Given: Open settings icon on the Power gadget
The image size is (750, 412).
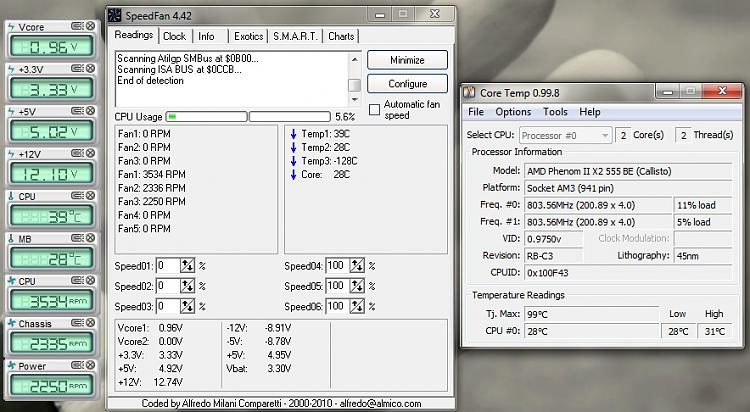Looking at the screenshot, I should point(77,365).
